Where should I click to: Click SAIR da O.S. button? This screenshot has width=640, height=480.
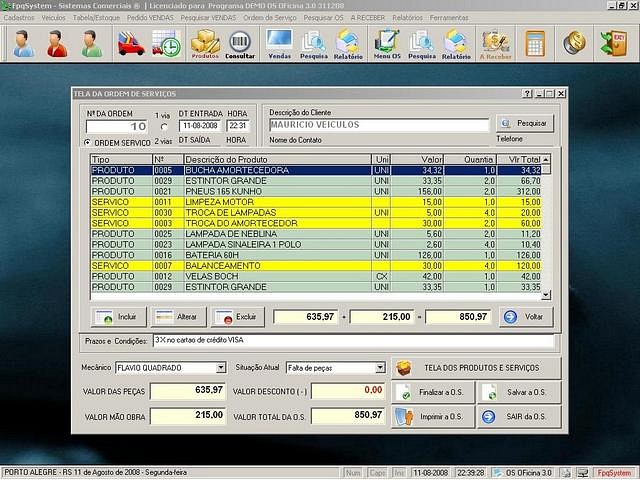(x=519, y=417)
